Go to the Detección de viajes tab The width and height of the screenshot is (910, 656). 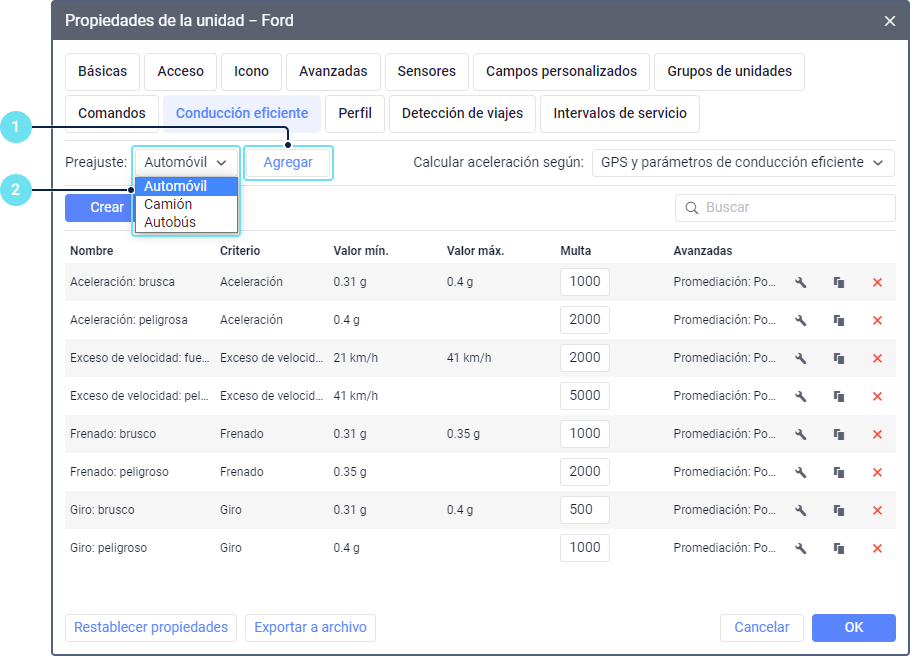(x=463, y=113)
